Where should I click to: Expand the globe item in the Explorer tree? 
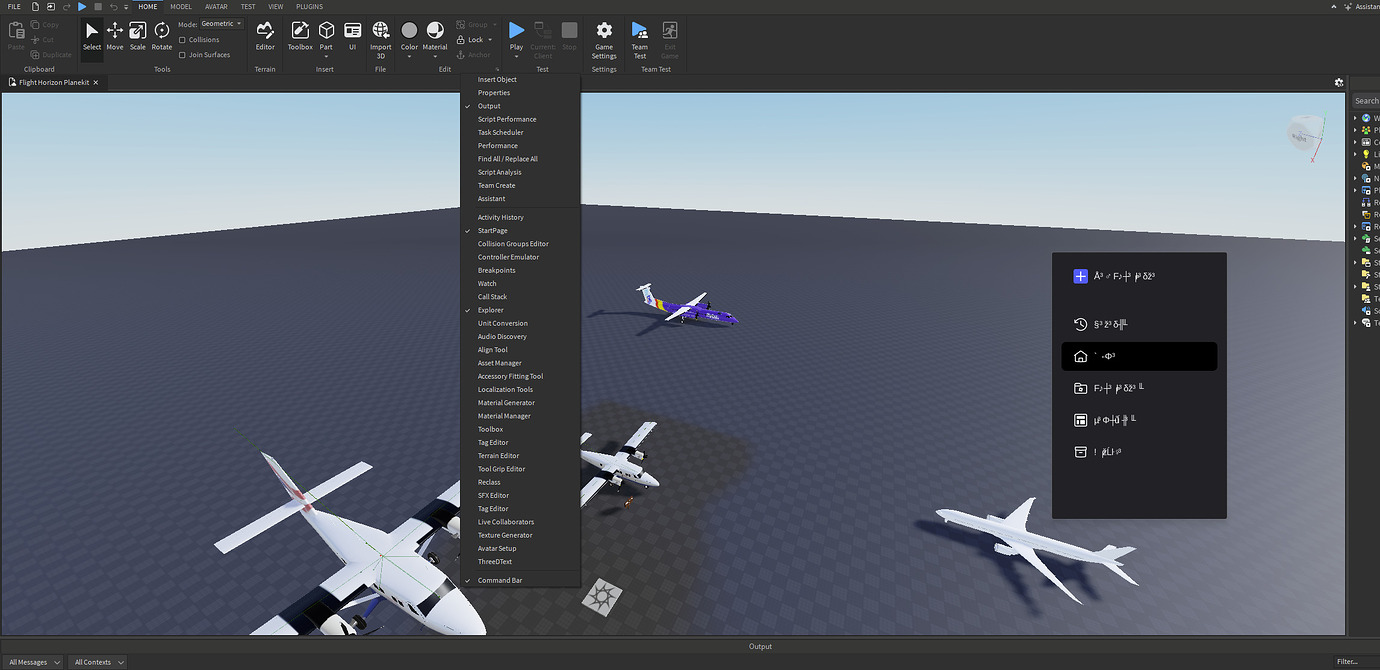pos(1356,118)
